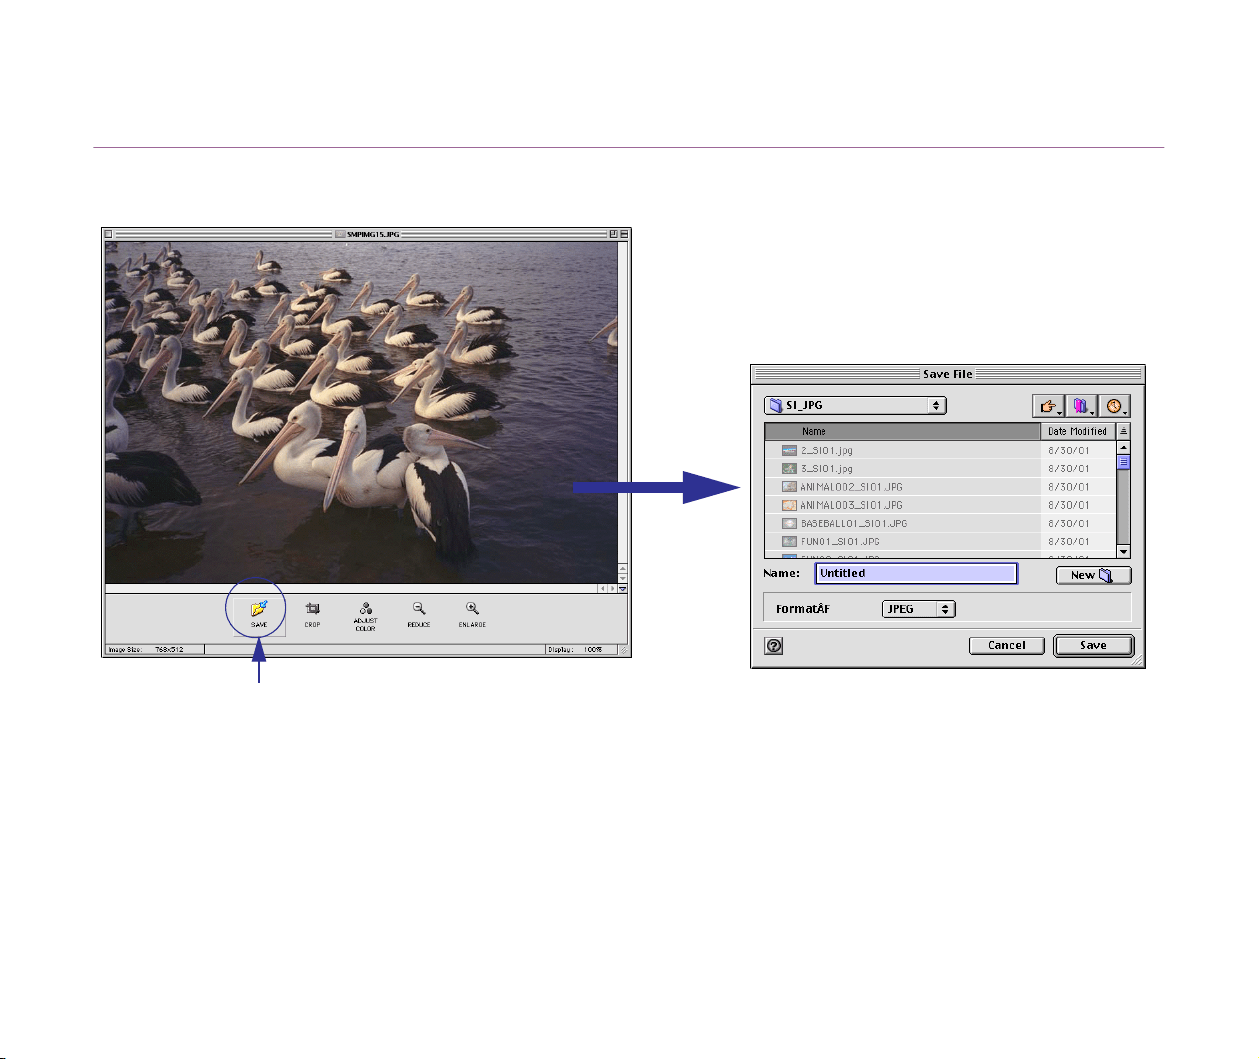Click the Enlarge magnifier tool

coord(472,614)
